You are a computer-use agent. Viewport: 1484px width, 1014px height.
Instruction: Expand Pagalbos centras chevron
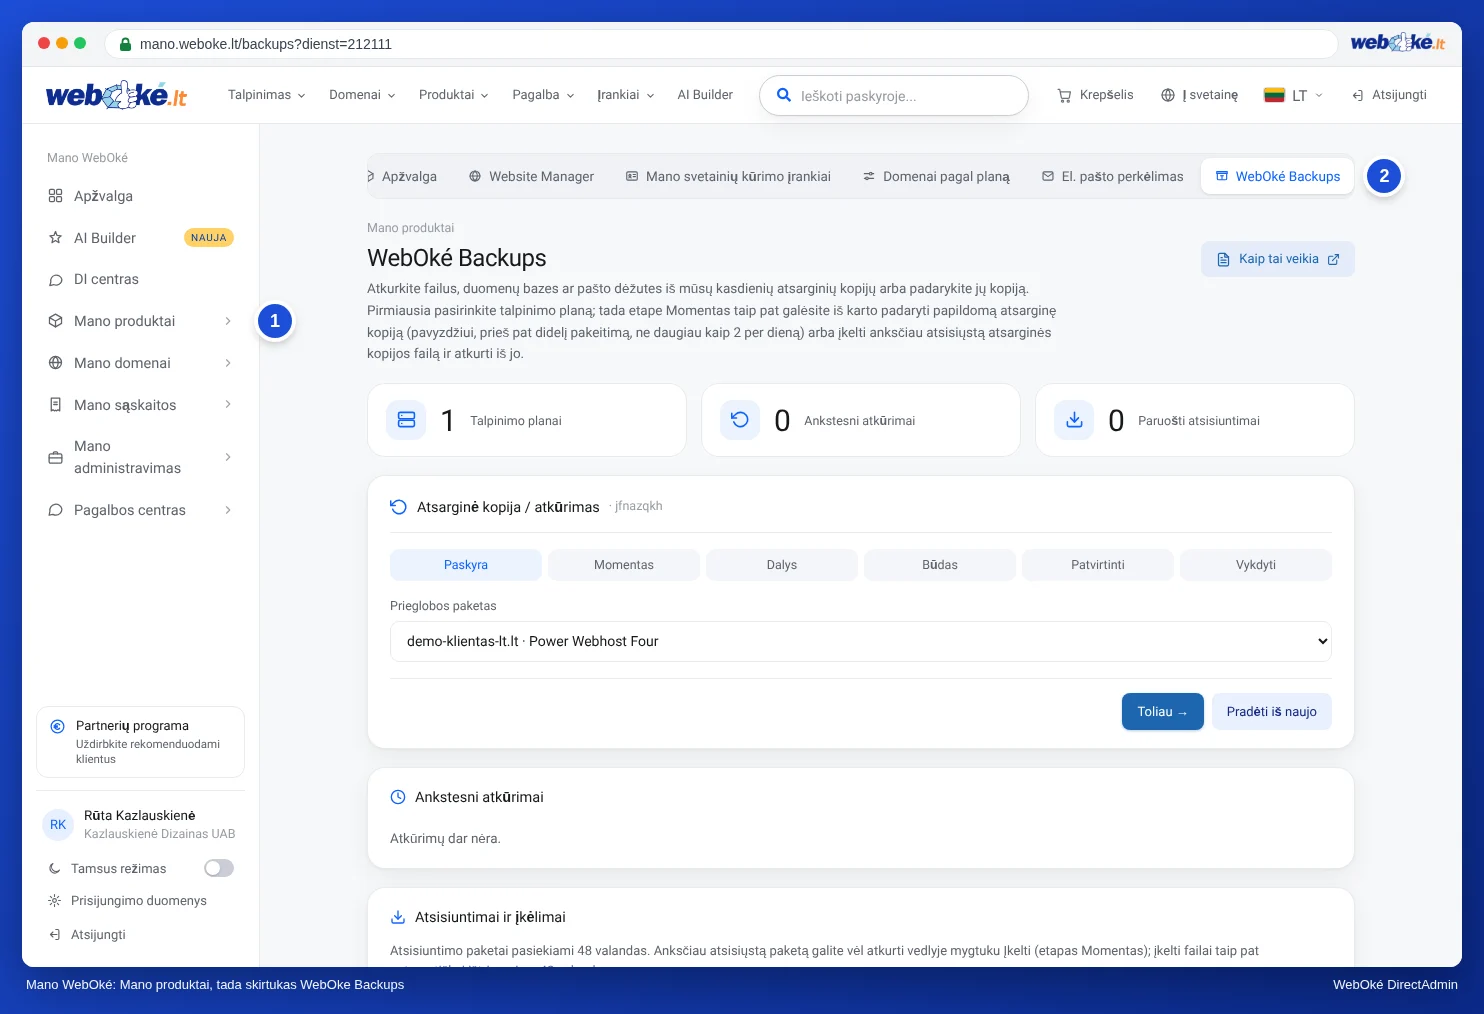point(228,510)
